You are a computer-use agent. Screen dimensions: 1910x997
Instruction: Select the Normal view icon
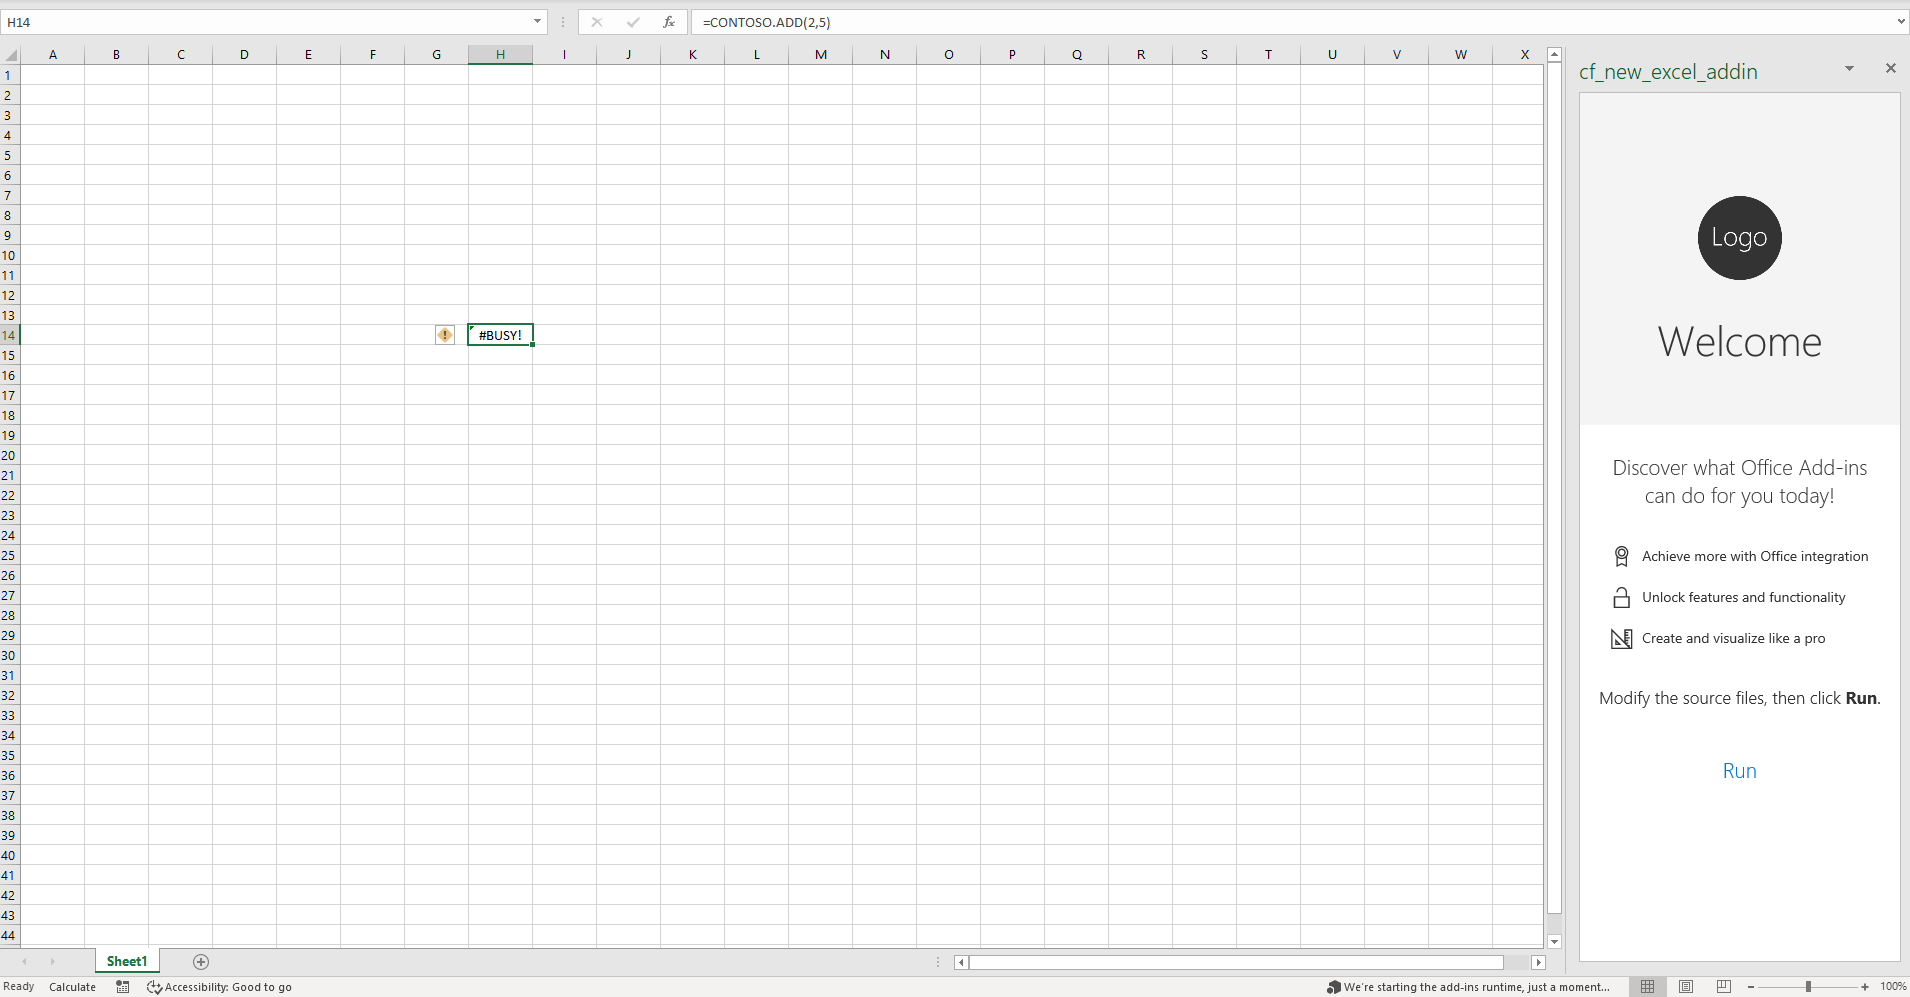[1648, 987]
